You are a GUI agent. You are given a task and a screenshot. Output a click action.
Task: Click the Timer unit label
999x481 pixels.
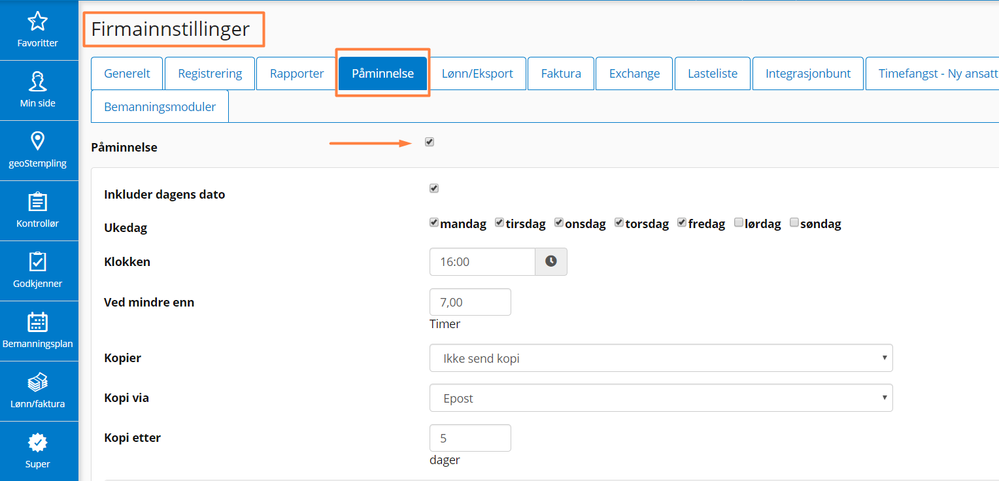click(445, 324)
